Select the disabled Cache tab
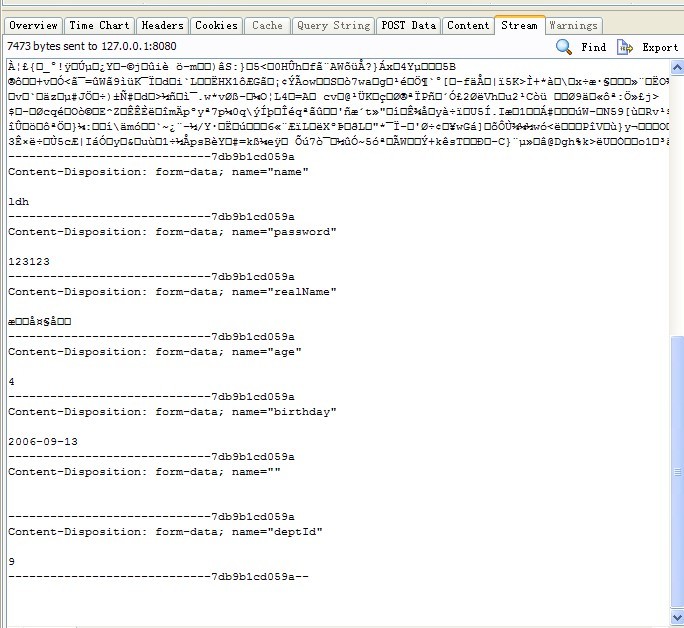 click(267, 25)
